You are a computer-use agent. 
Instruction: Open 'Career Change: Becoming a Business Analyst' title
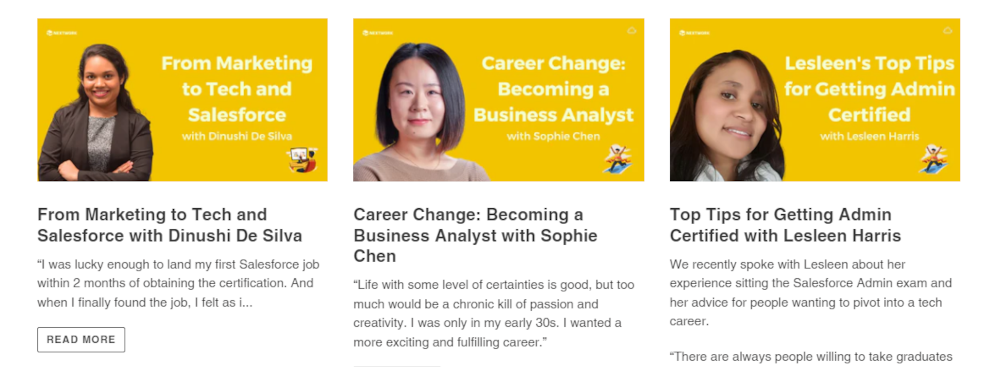tap(475, 235)
